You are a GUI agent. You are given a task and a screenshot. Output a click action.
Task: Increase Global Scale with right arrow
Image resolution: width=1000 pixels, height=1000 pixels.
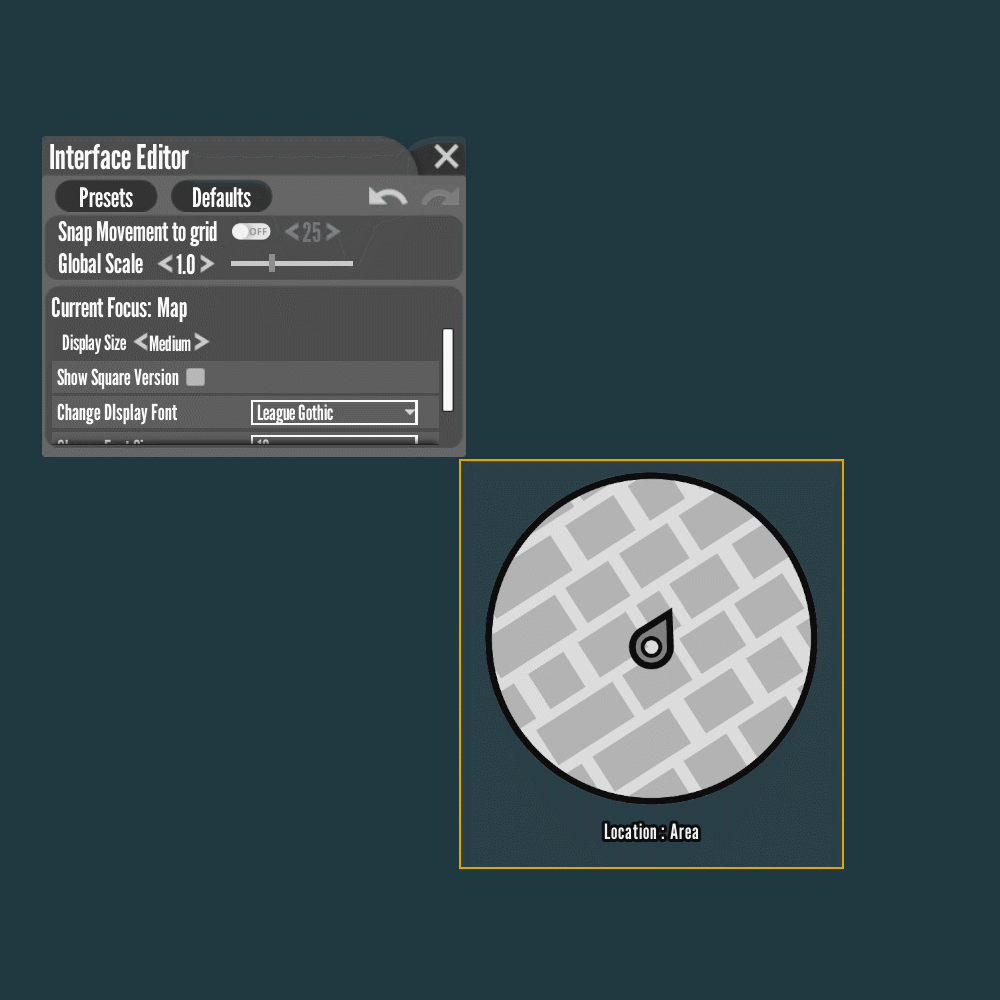206,265
